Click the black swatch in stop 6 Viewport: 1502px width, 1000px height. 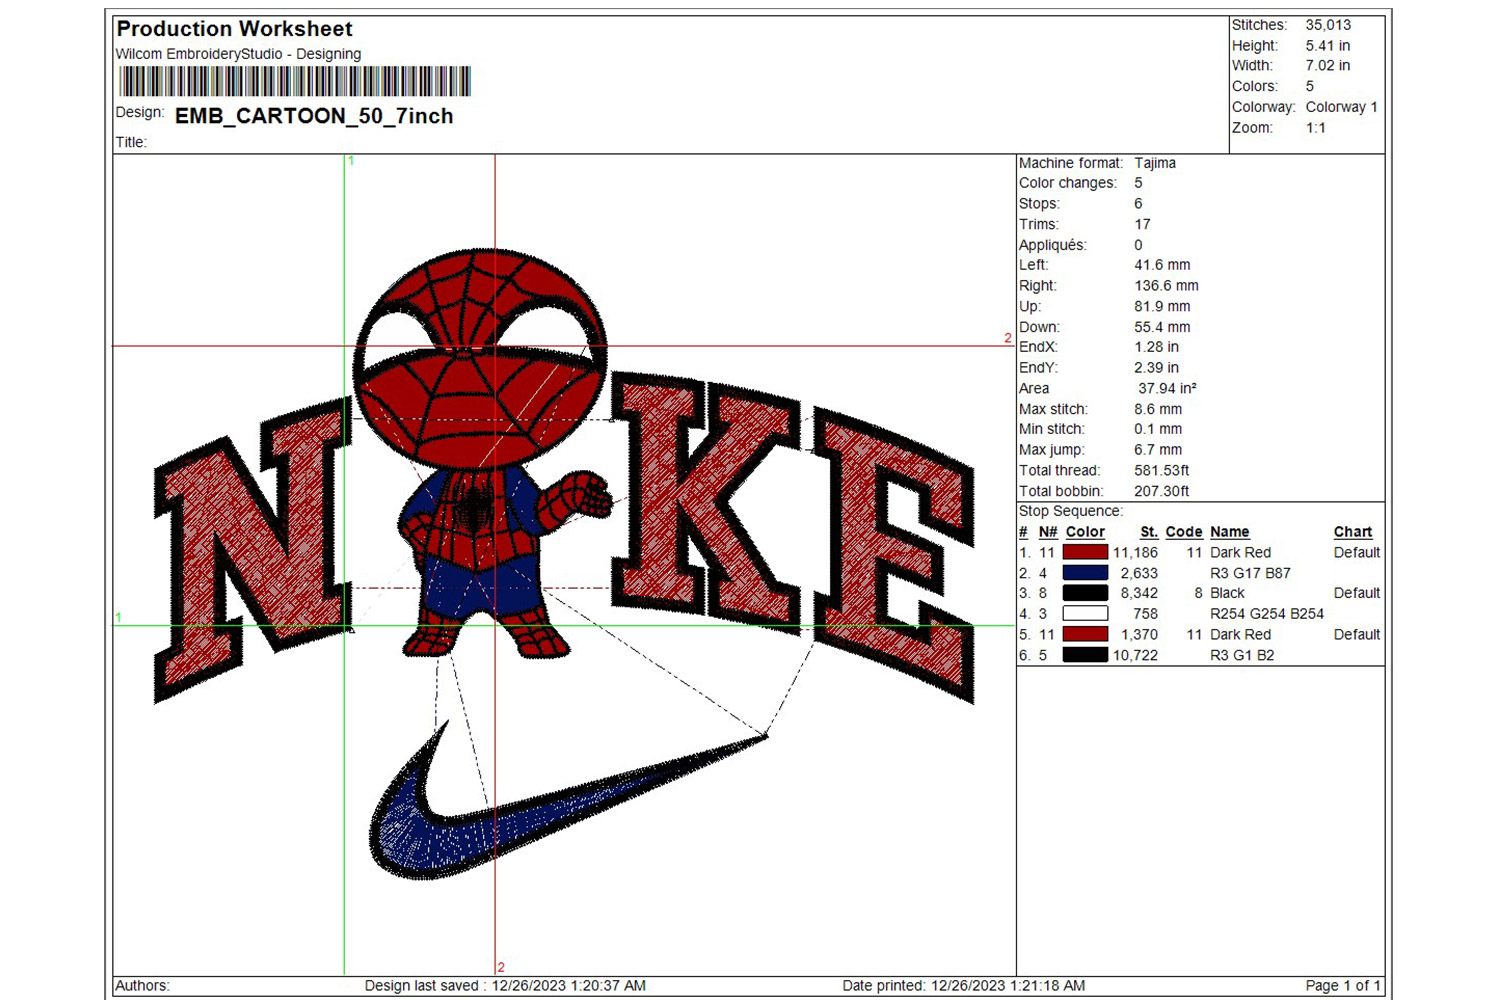point(1085,655)
